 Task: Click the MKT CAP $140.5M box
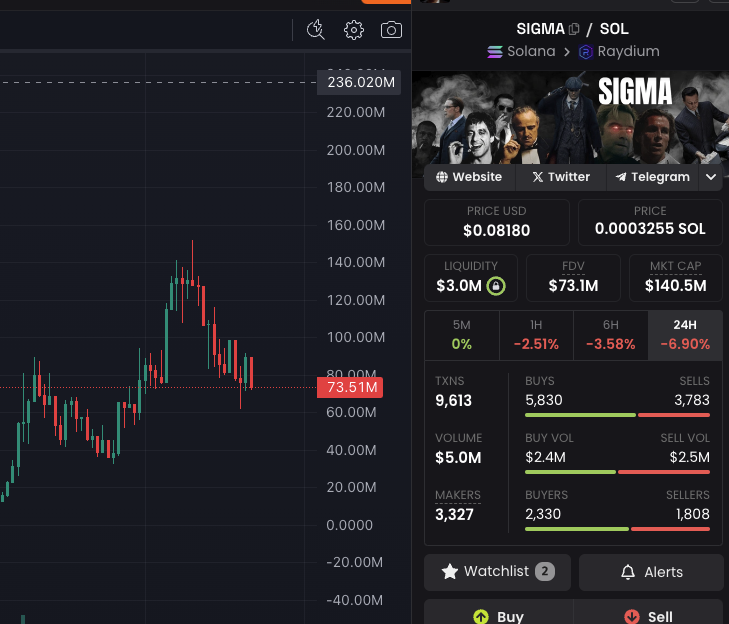tap(676, 278)
